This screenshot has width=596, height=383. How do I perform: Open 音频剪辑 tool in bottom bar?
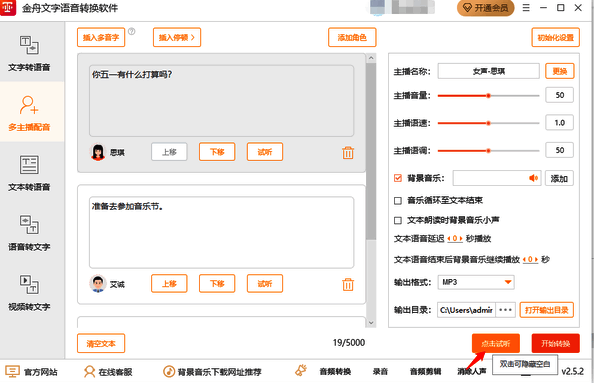(425, 371)
